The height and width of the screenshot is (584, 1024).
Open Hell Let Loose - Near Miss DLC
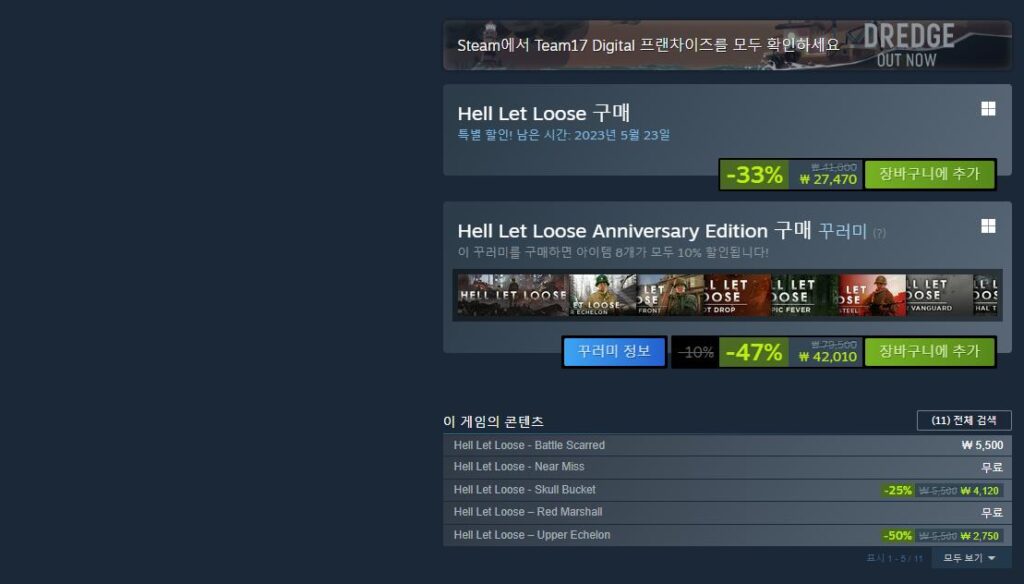click(x=727, y=467)
